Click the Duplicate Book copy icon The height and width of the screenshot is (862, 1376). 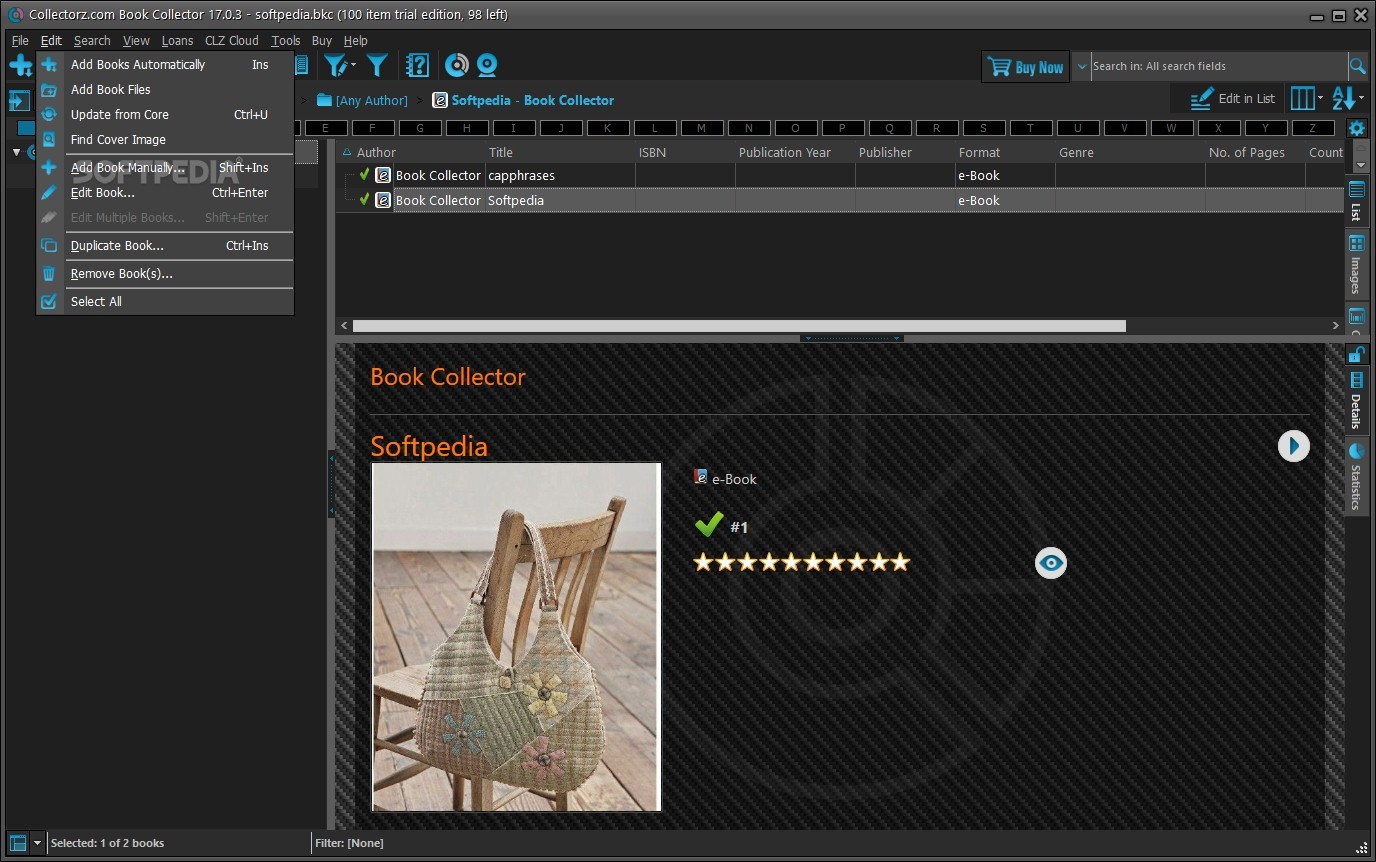click(x=48, y=245)
